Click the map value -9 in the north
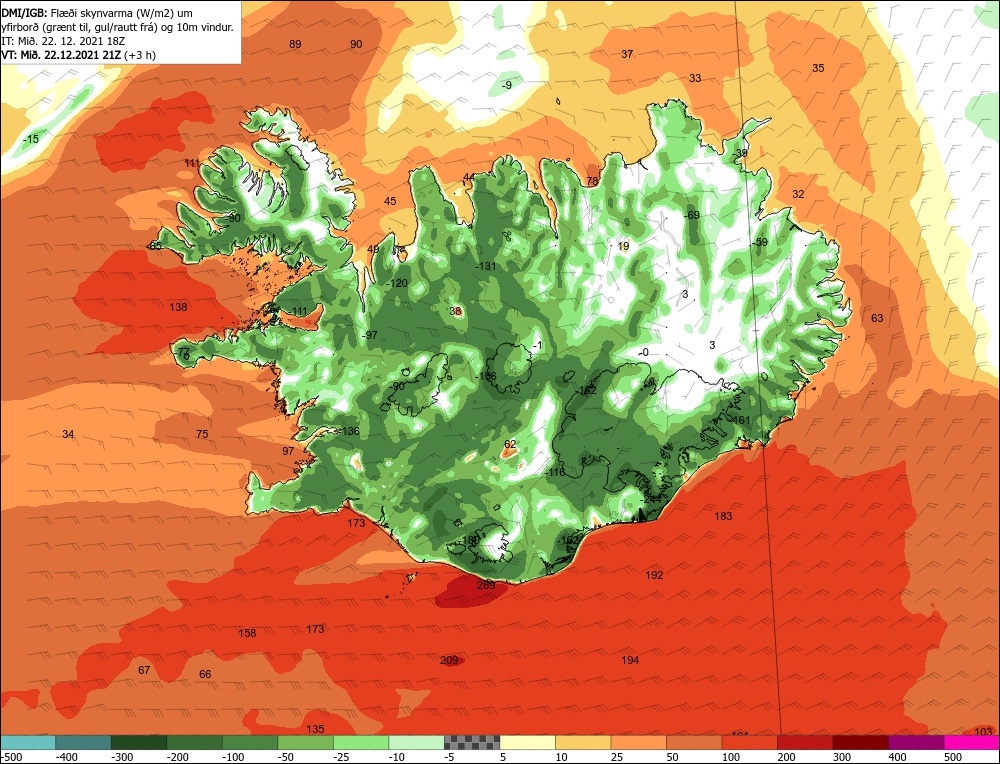 (x=506, y=85)
